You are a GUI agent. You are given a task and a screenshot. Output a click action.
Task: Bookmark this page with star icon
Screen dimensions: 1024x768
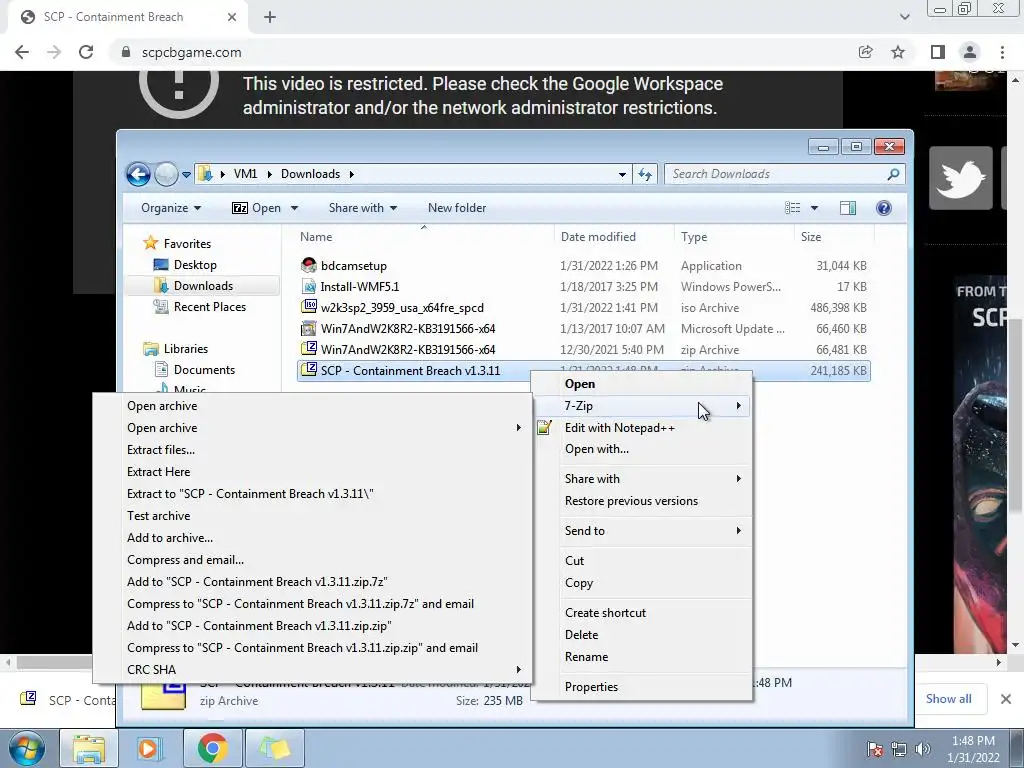[898, 52]
